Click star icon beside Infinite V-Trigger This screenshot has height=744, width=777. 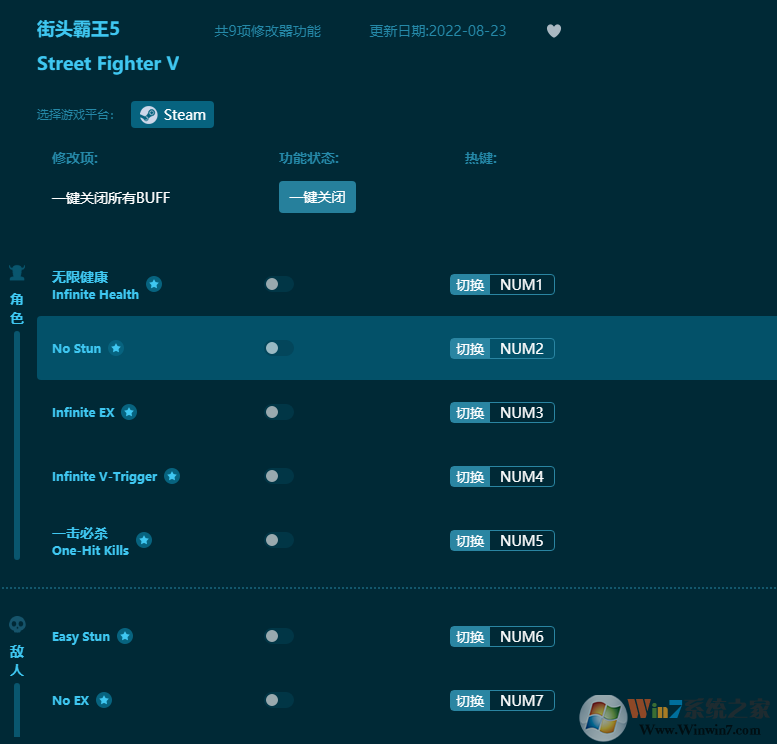pyautogui.click(x=172, y=476)
